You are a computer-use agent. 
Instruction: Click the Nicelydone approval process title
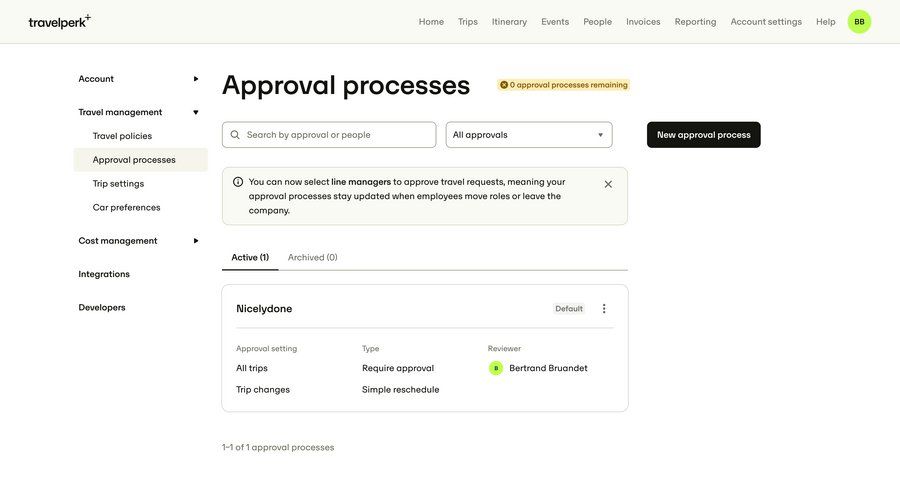click(x=264, y=309)
